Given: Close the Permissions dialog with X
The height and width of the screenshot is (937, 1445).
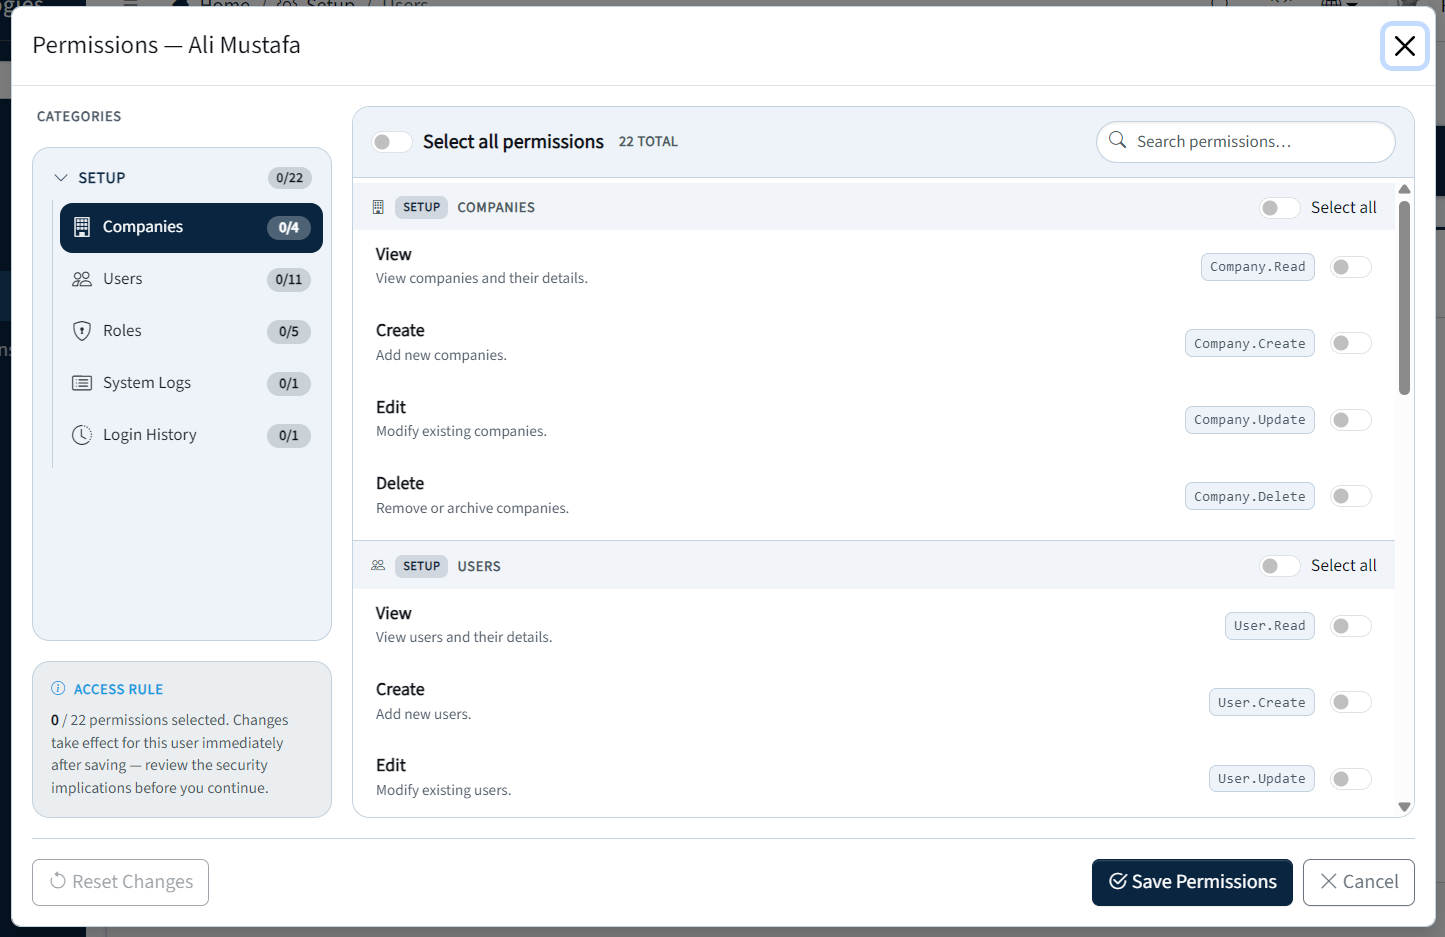Looking at the screenshot, I should [x=1404, y=46].
